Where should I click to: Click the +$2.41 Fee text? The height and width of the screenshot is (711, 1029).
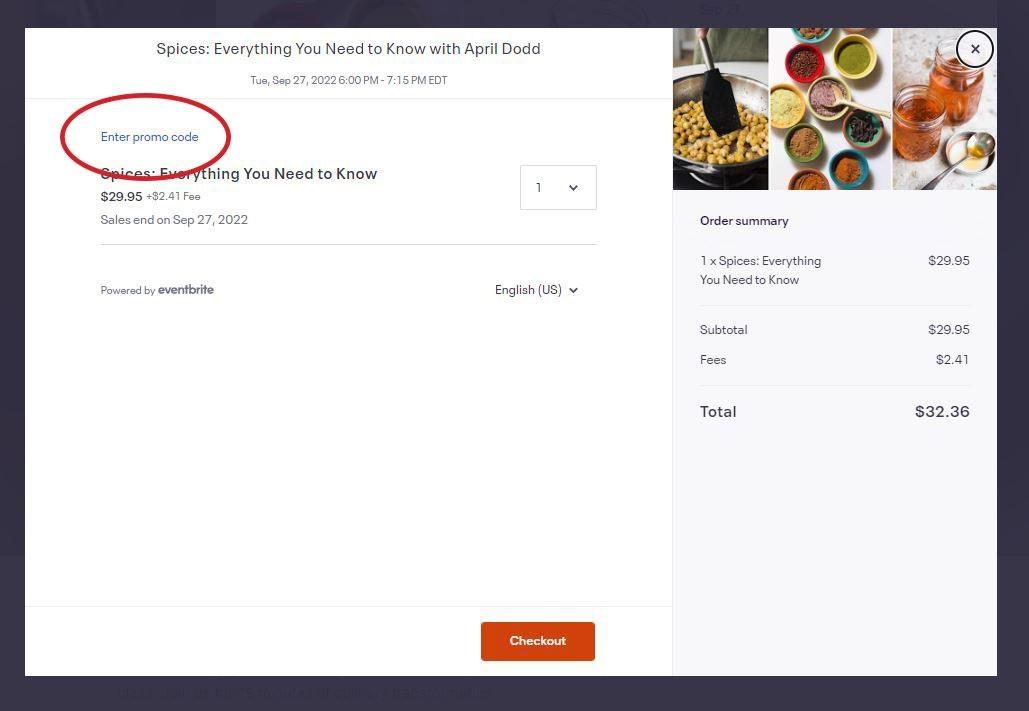173,196
